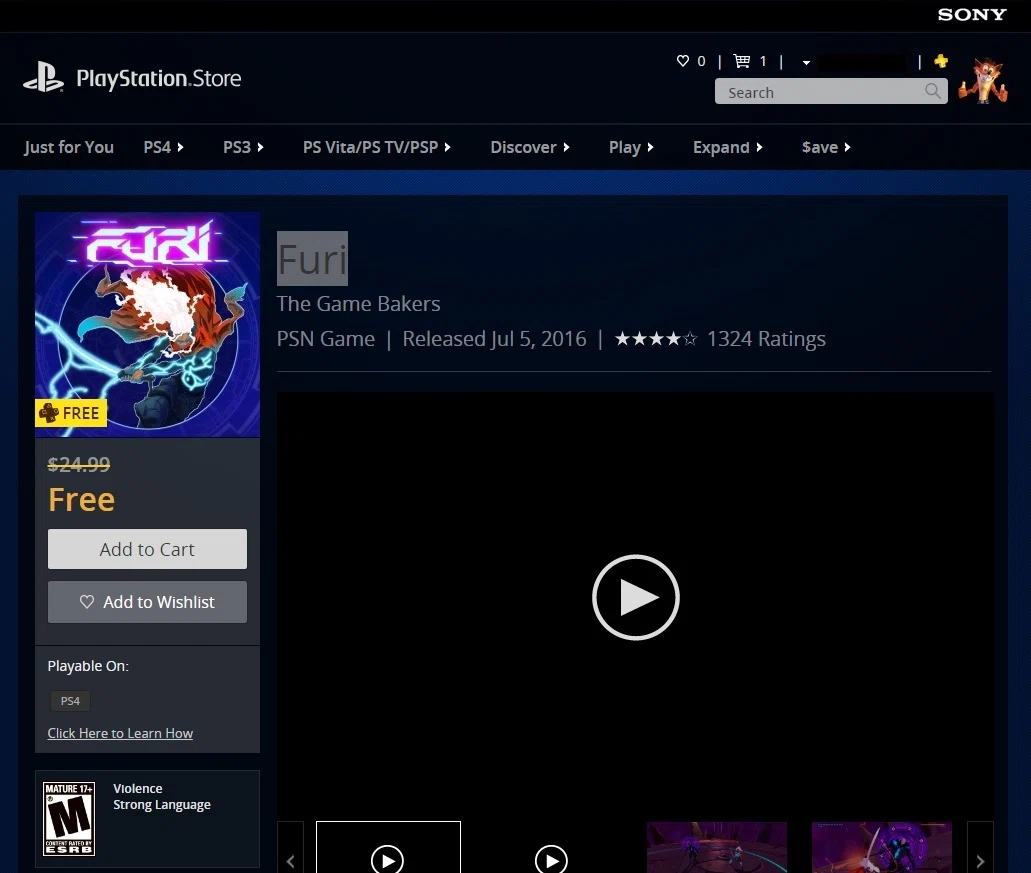This screenshot has width=1031, height=873.
Task: Expand the $ave menu
Action: tap(827, 147)
